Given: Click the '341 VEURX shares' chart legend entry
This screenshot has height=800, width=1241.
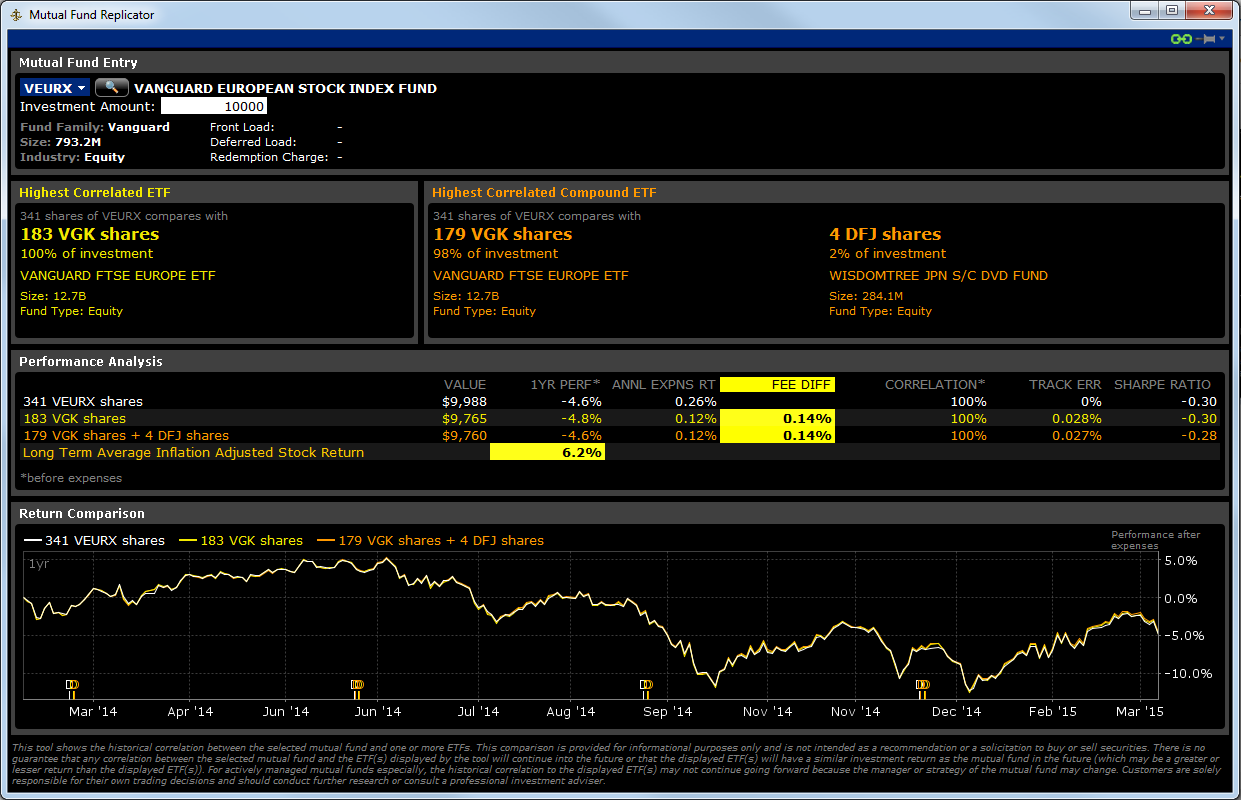Looking at the screenshot, I should click(x=93, y=540).
